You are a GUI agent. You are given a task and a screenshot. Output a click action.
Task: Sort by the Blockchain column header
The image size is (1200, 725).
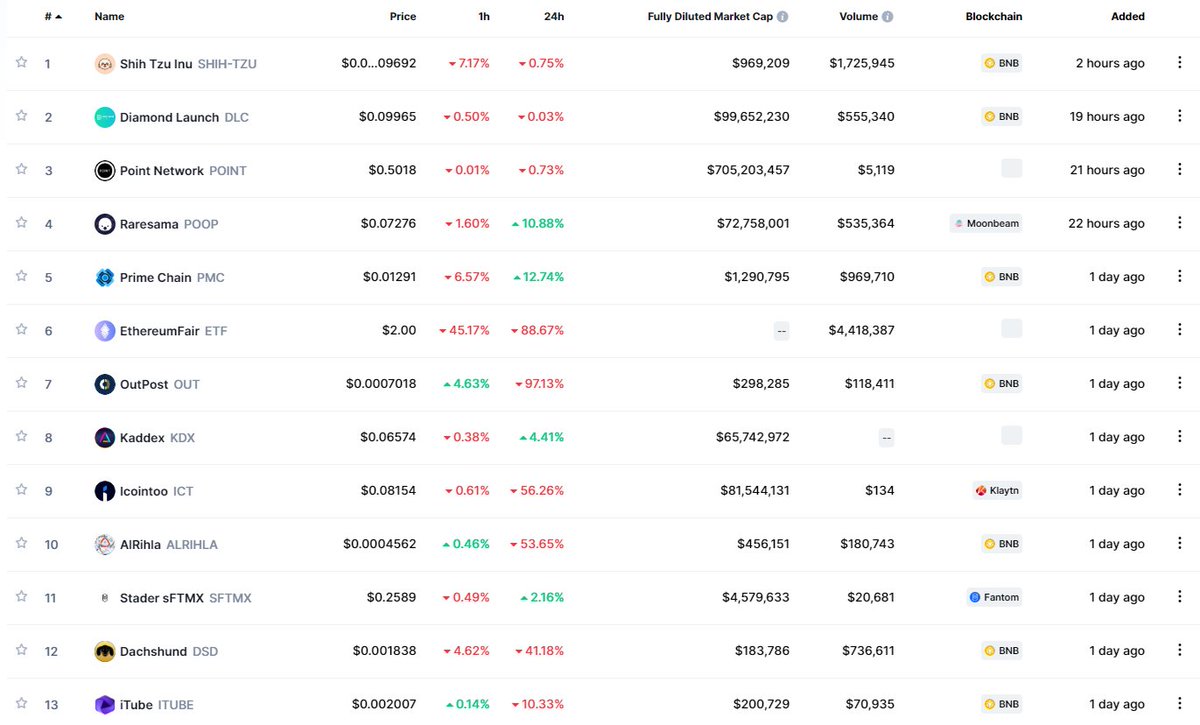[994, 17]
